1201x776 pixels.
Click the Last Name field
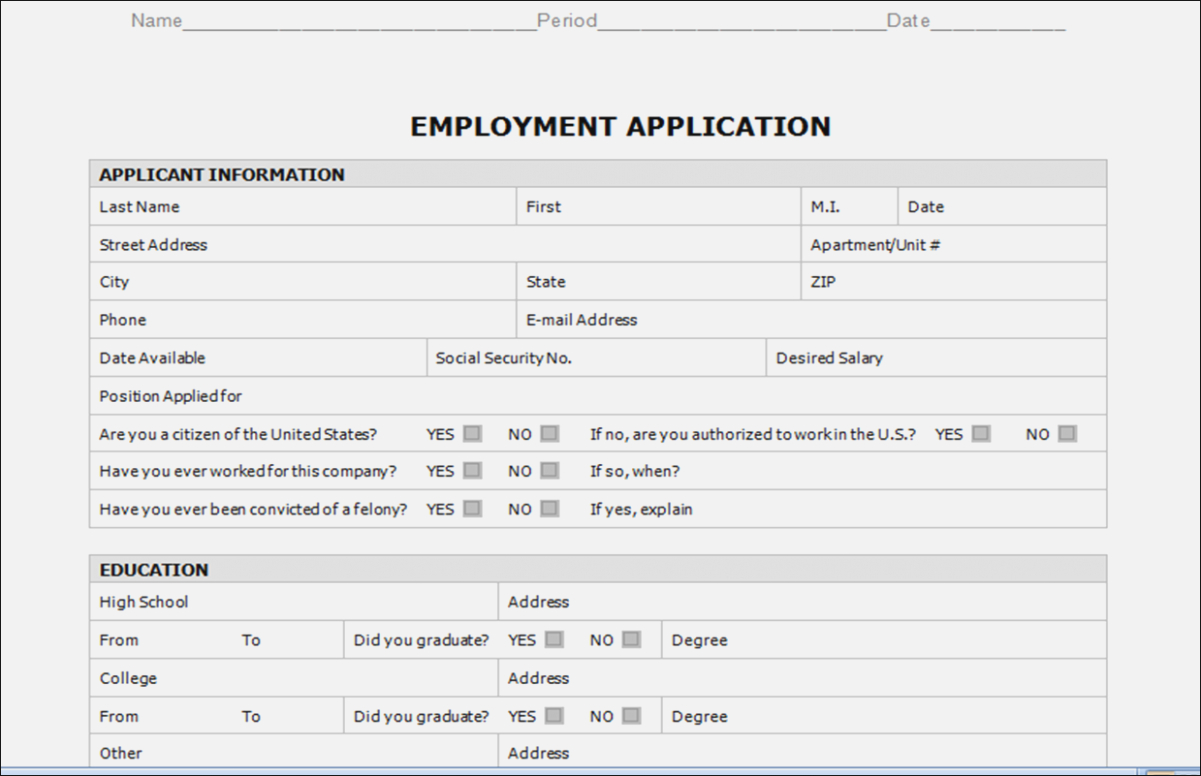tap(303, 206)
